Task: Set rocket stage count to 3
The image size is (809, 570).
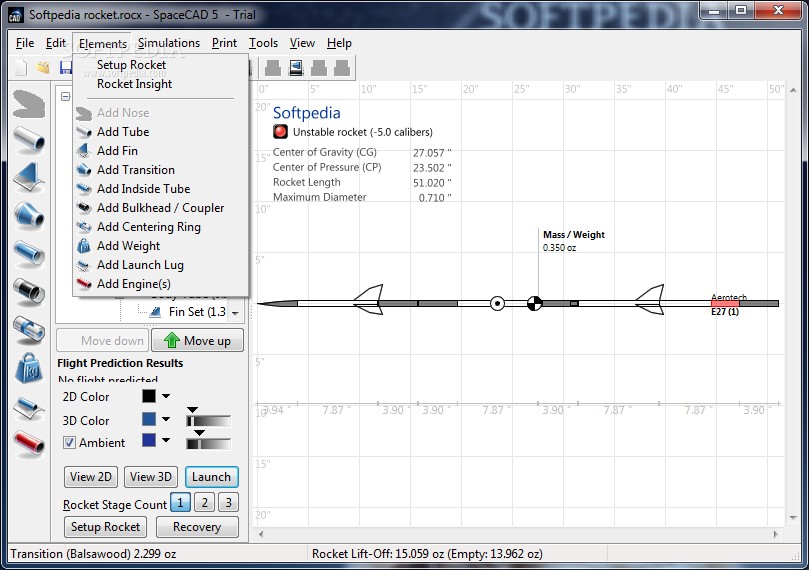Action: point(229,502)
